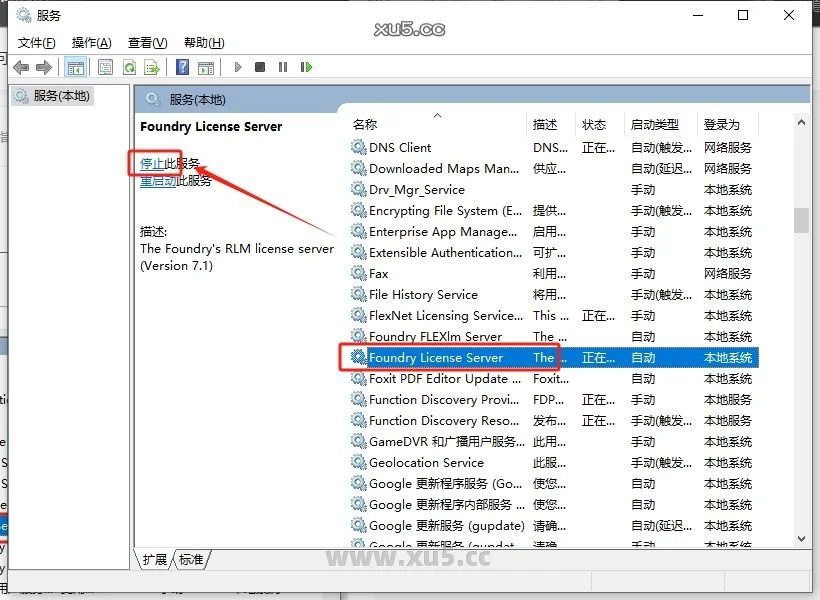This screenshot has height=600, width=820.
Task: Switch to the 标准 tab
Action: coord(191,560)
